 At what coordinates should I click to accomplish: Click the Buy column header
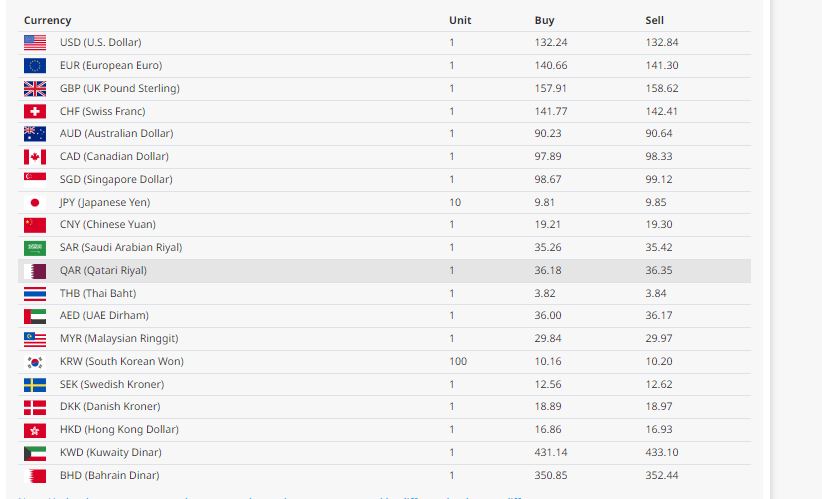tap(544, 20)
